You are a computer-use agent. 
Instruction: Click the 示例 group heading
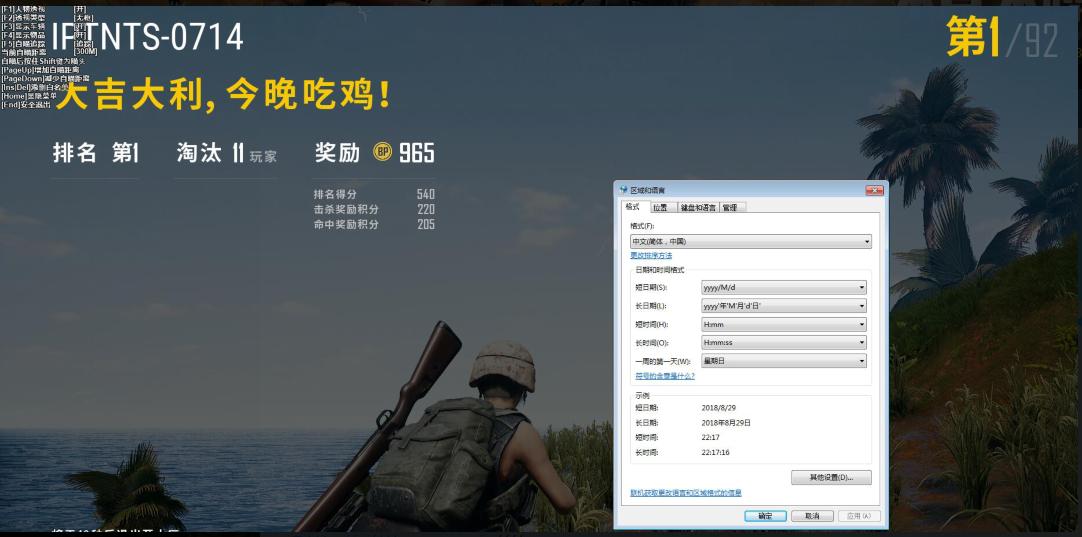(x=642, y=396)
